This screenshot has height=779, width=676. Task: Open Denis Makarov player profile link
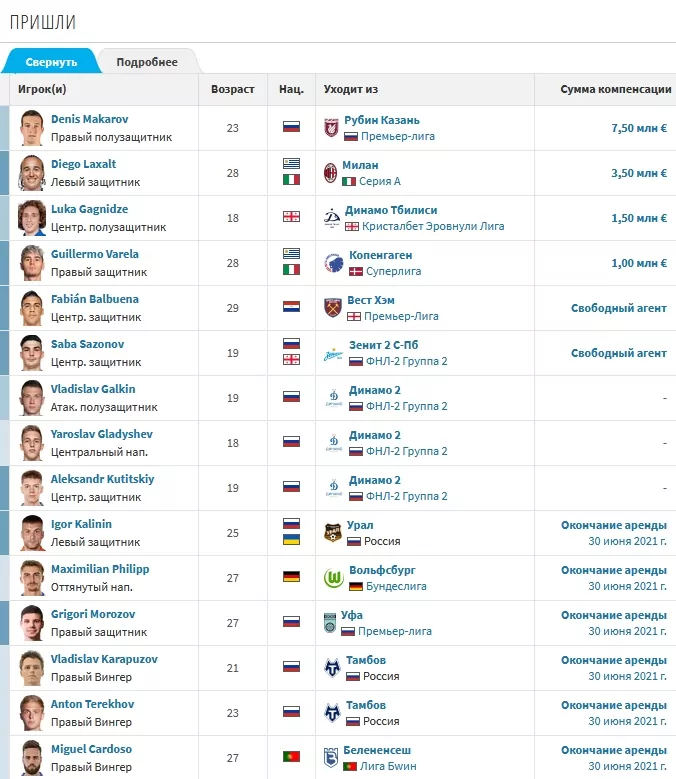(x=89, y=119)
